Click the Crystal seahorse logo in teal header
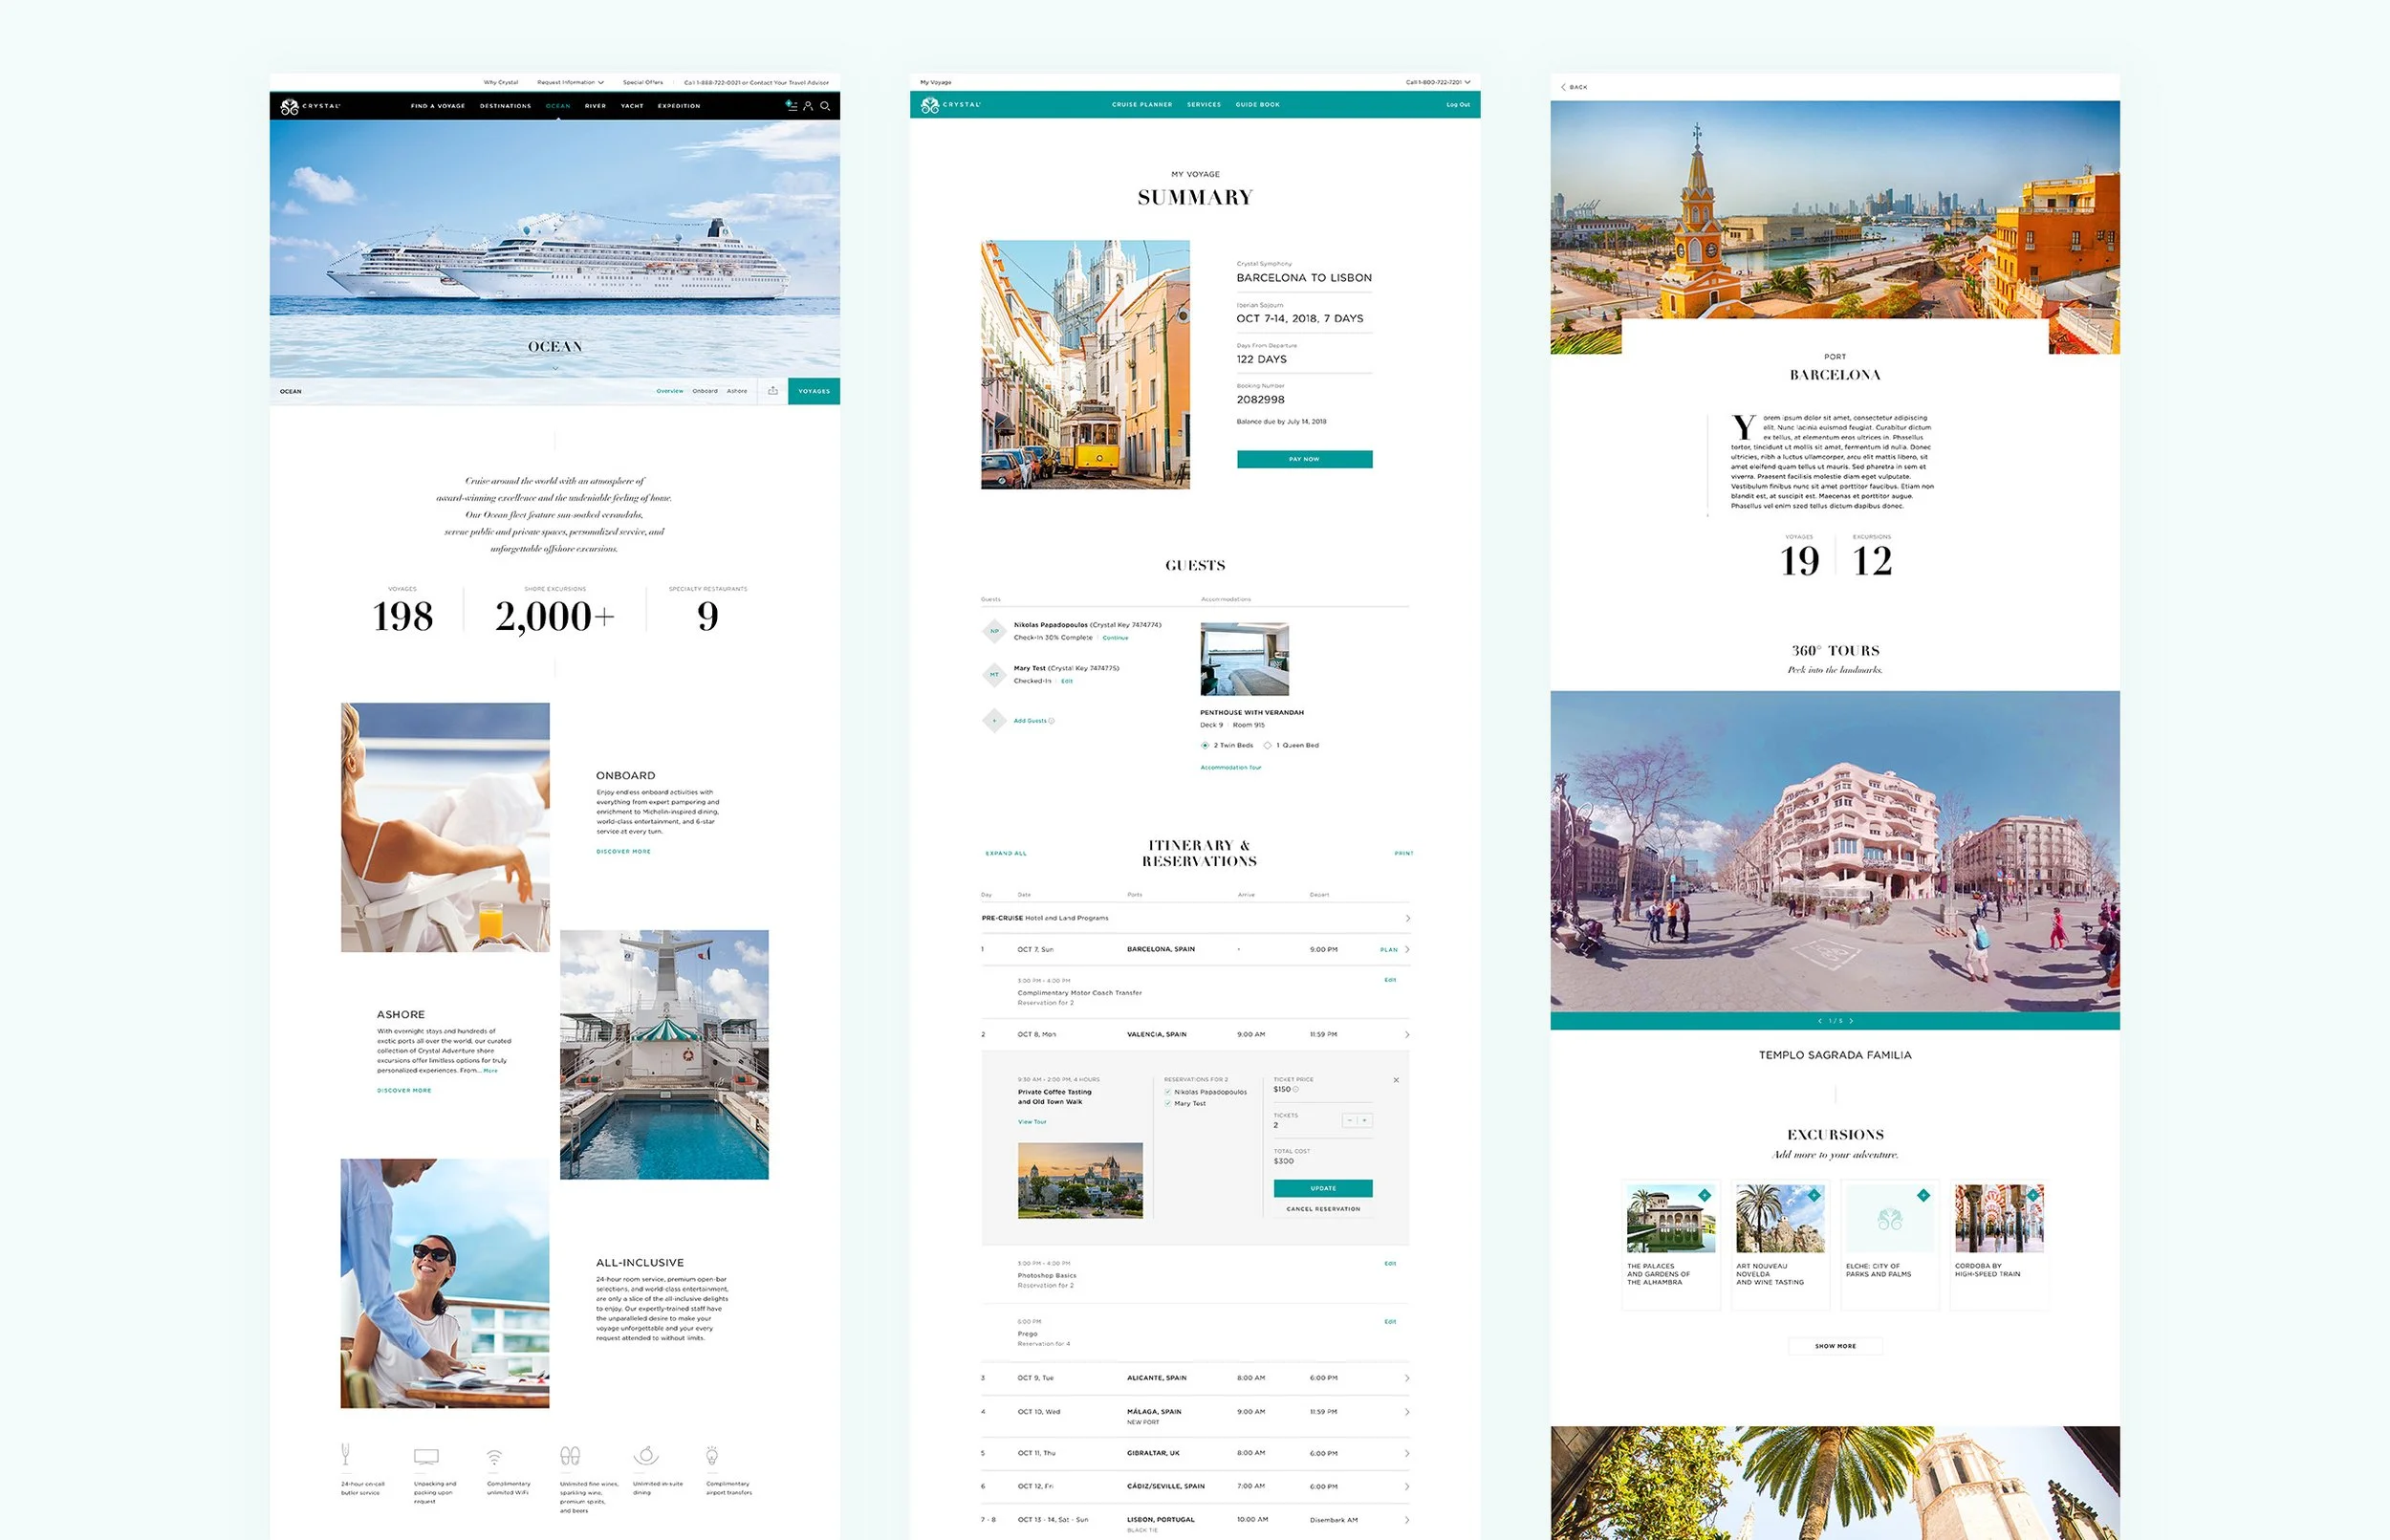The height and width of the screenshot is (1540, 2390). coord(930,105)
